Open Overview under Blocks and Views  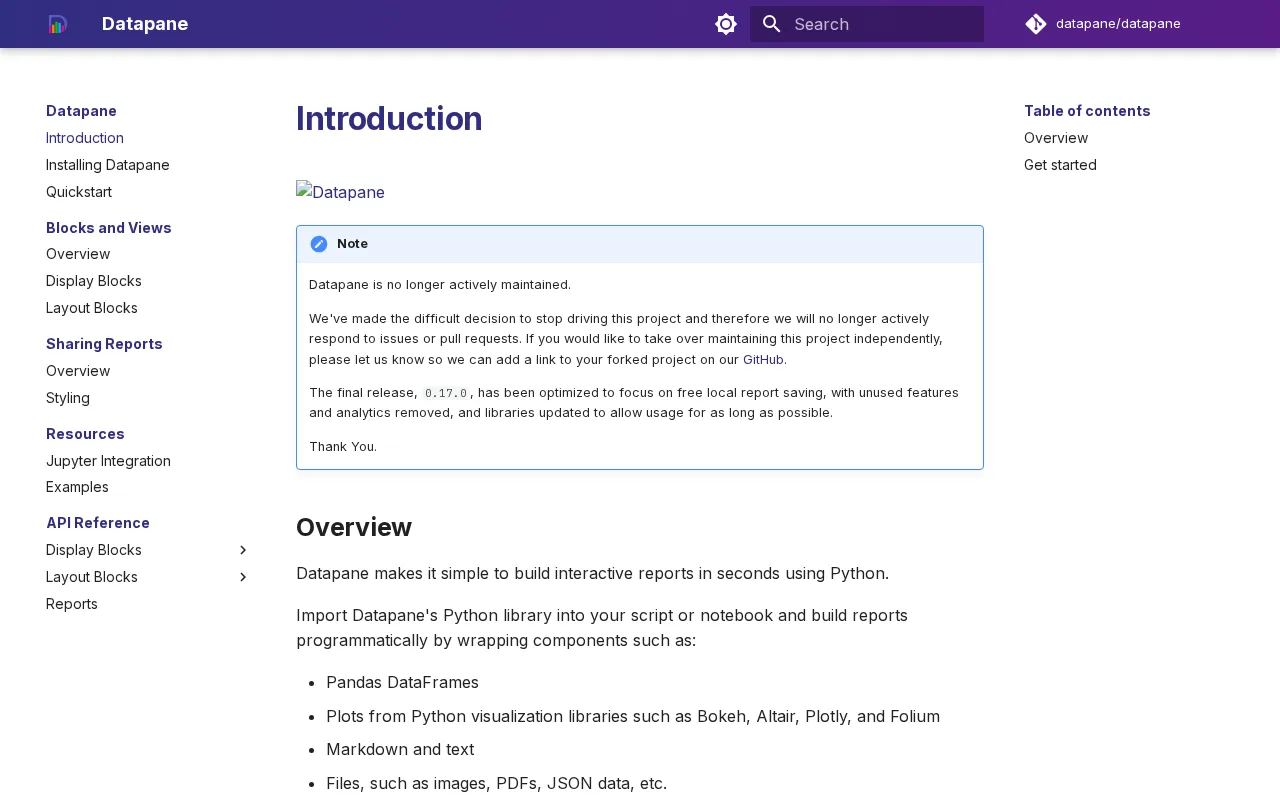coord(78,254)
